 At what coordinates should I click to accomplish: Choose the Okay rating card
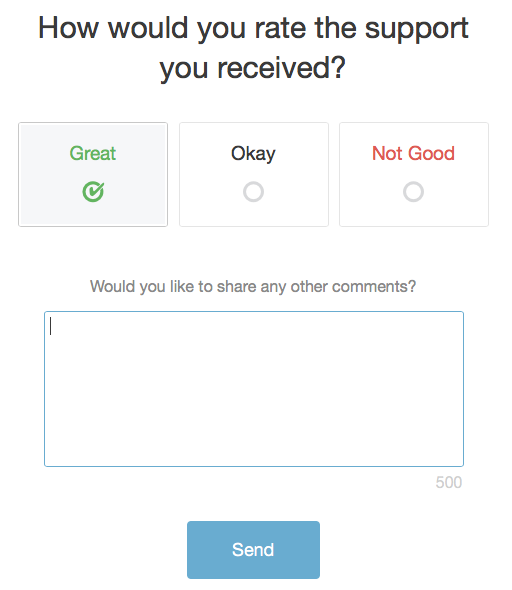pos(254,174)
